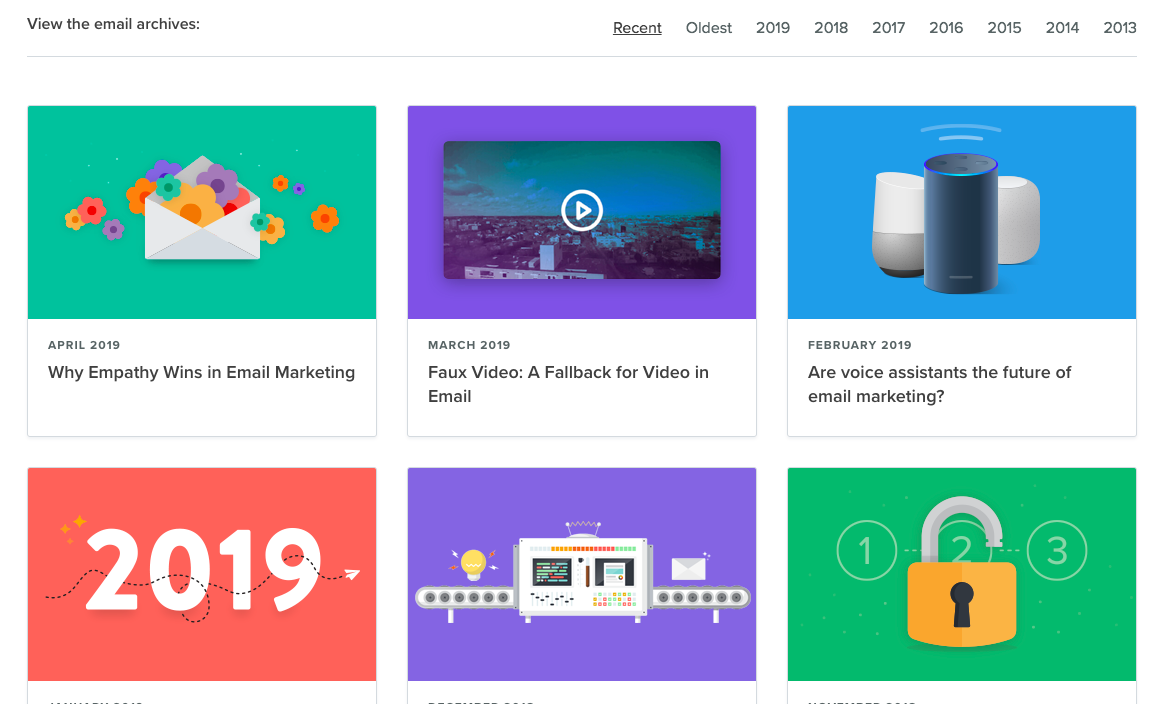The width and height of the screenshot is (1157, 704).
Task: Open the smart speakers thumbnail for February 2019
Action: pos(961,213)
